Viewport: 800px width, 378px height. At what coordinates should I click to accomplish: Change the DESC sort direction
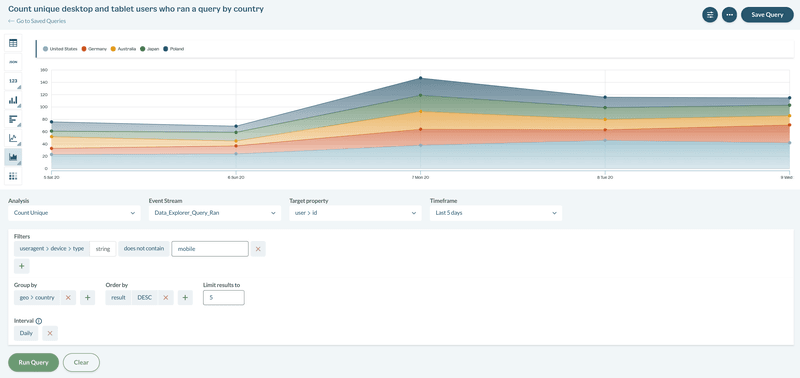[x=145, y=297]
